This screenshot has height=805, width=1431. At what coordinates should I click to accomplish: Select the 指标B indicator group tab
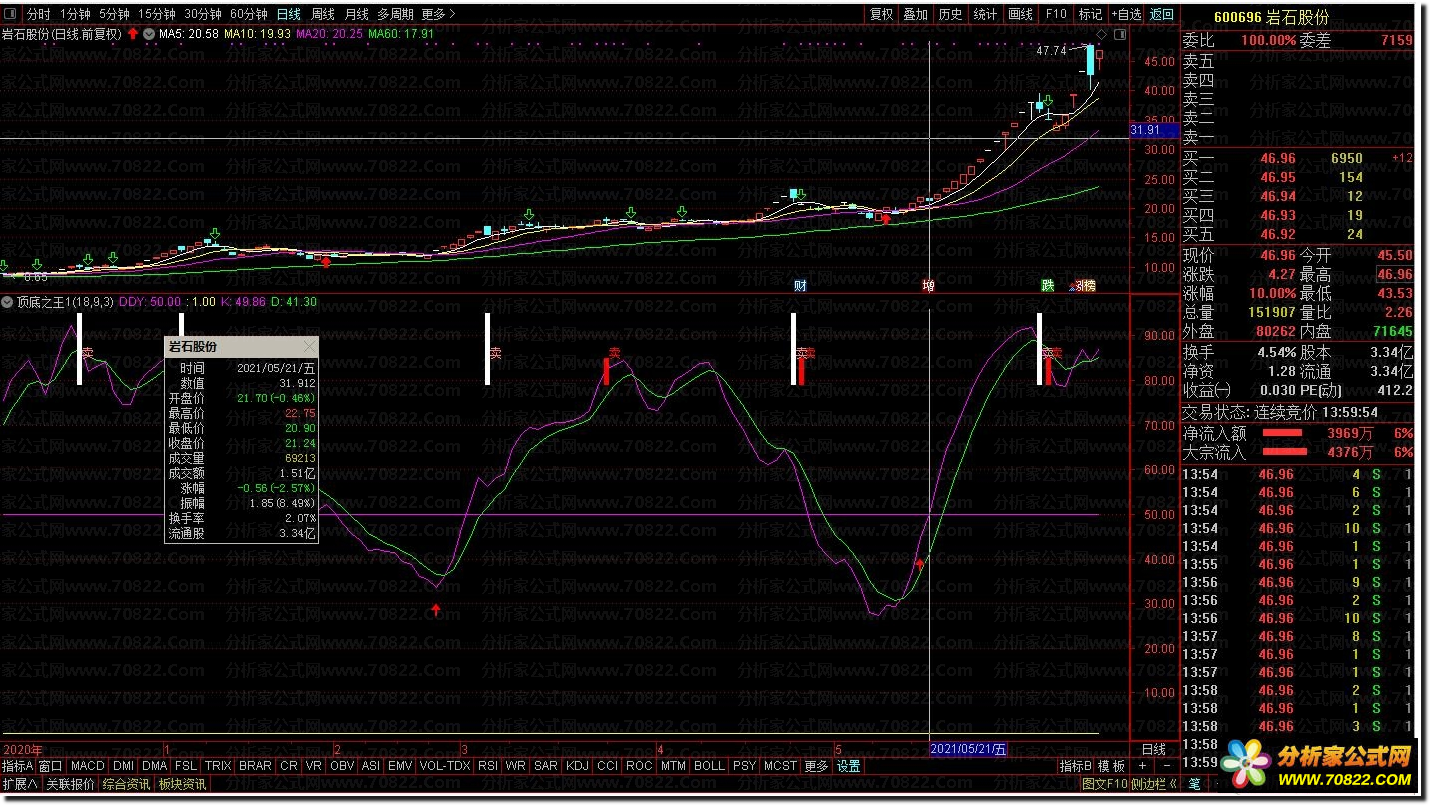(x=1076, y=766)
